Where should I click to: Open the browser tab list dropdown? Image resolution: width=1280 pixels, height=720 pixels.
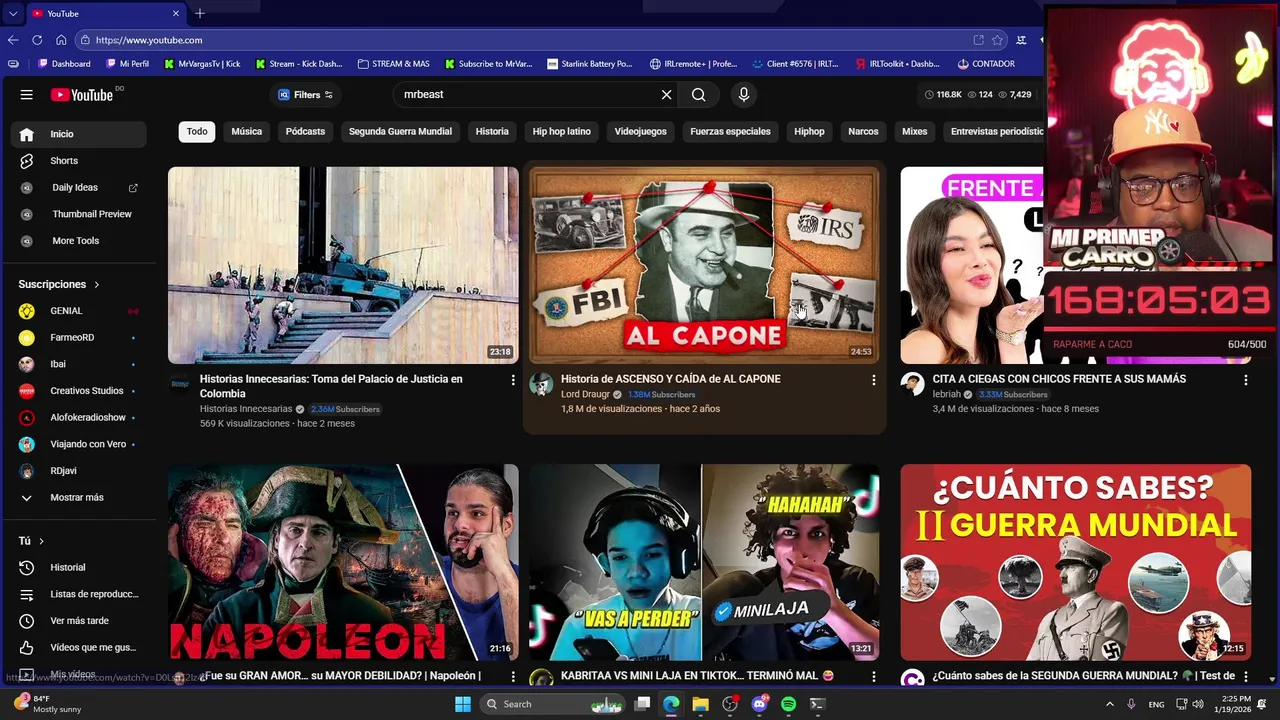12,13
